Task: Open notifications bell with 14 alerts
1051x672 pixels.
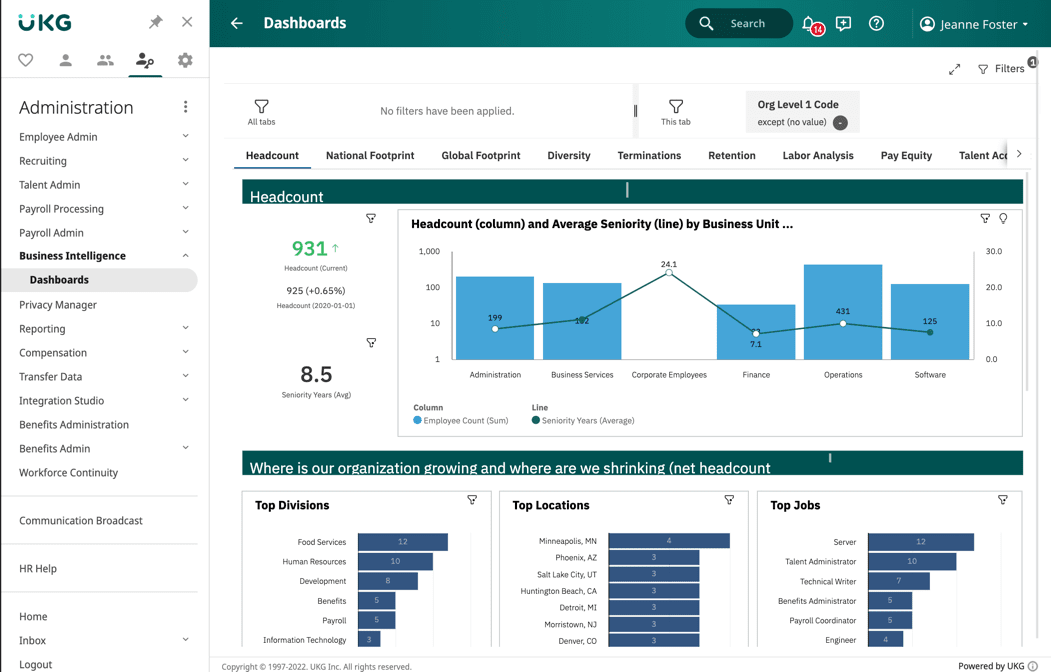Action: [809, 24]
